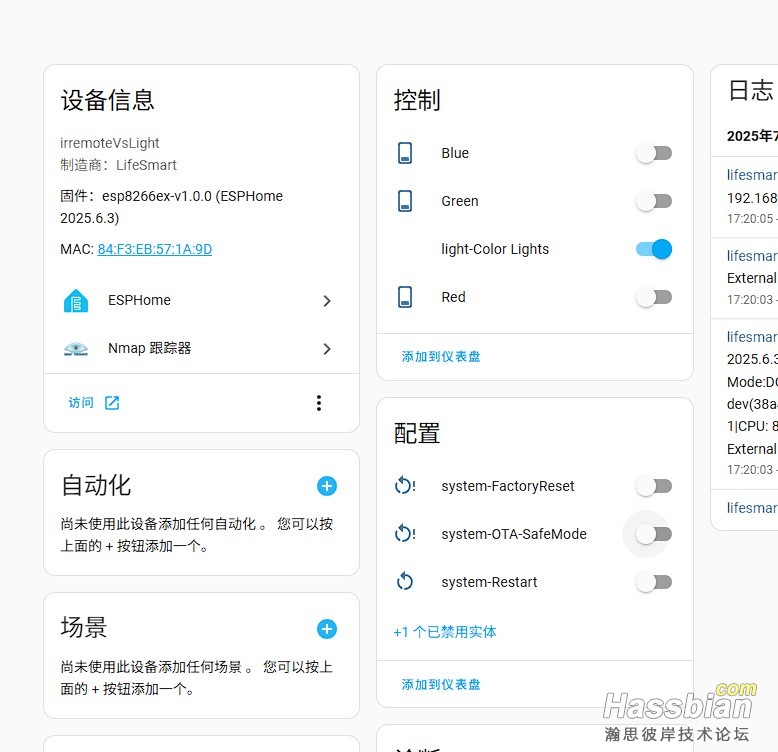The width and height of the screenshot is (778, 752).
Task: Enable system-FactoryReset switch
Action: [654, 486]
